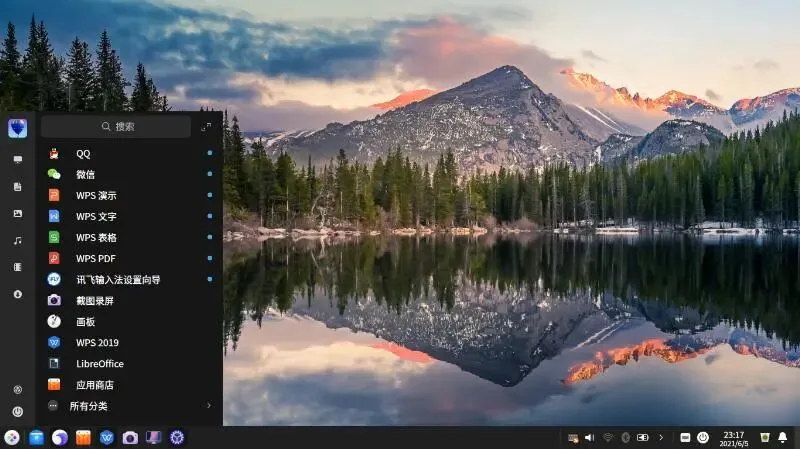Click the battery tray icon
The width and height of the screenshot is (800, 449).
(643, 438)
